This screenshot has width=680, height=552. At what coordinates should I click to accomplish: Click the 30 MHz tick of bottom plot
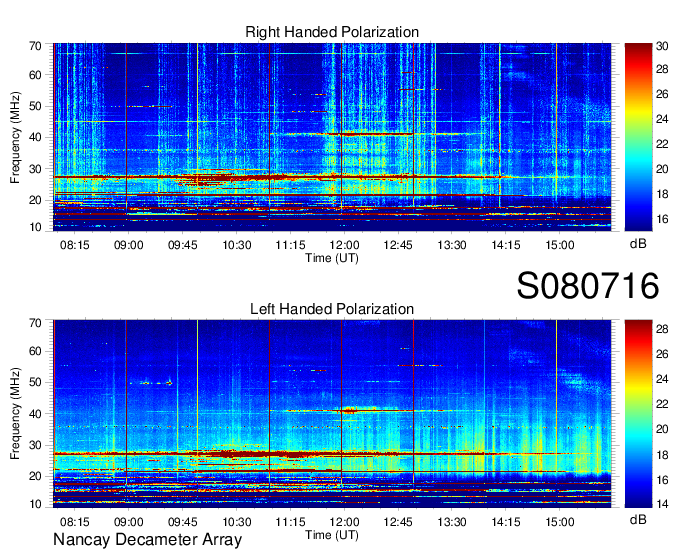36,445
